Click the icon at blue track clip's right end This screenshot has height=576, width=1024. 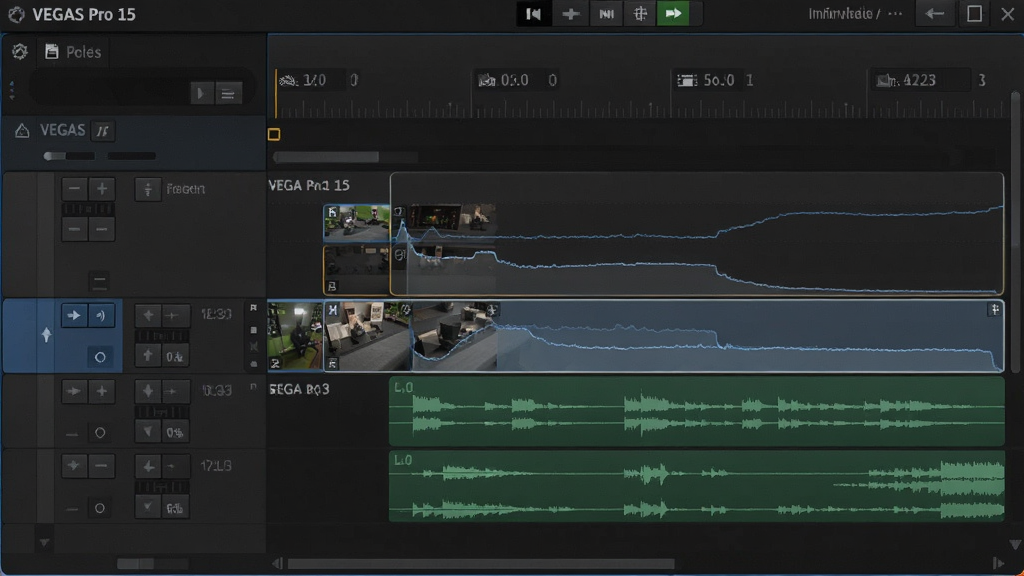[x=995, y=310]
